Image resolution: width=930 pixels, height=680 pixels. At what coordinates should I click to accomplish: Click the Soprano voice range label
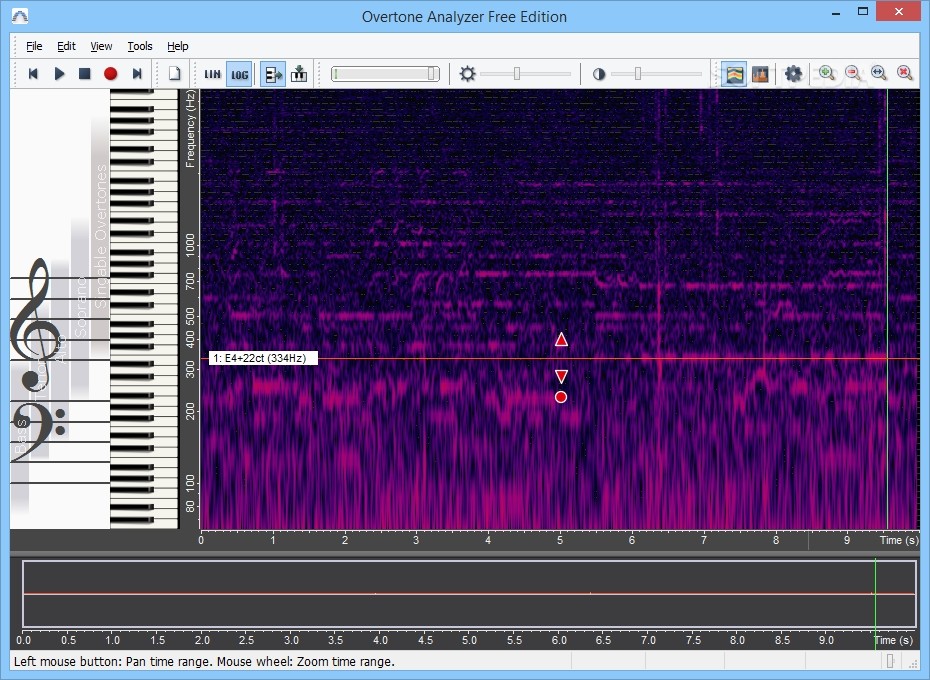coord(80,307)
